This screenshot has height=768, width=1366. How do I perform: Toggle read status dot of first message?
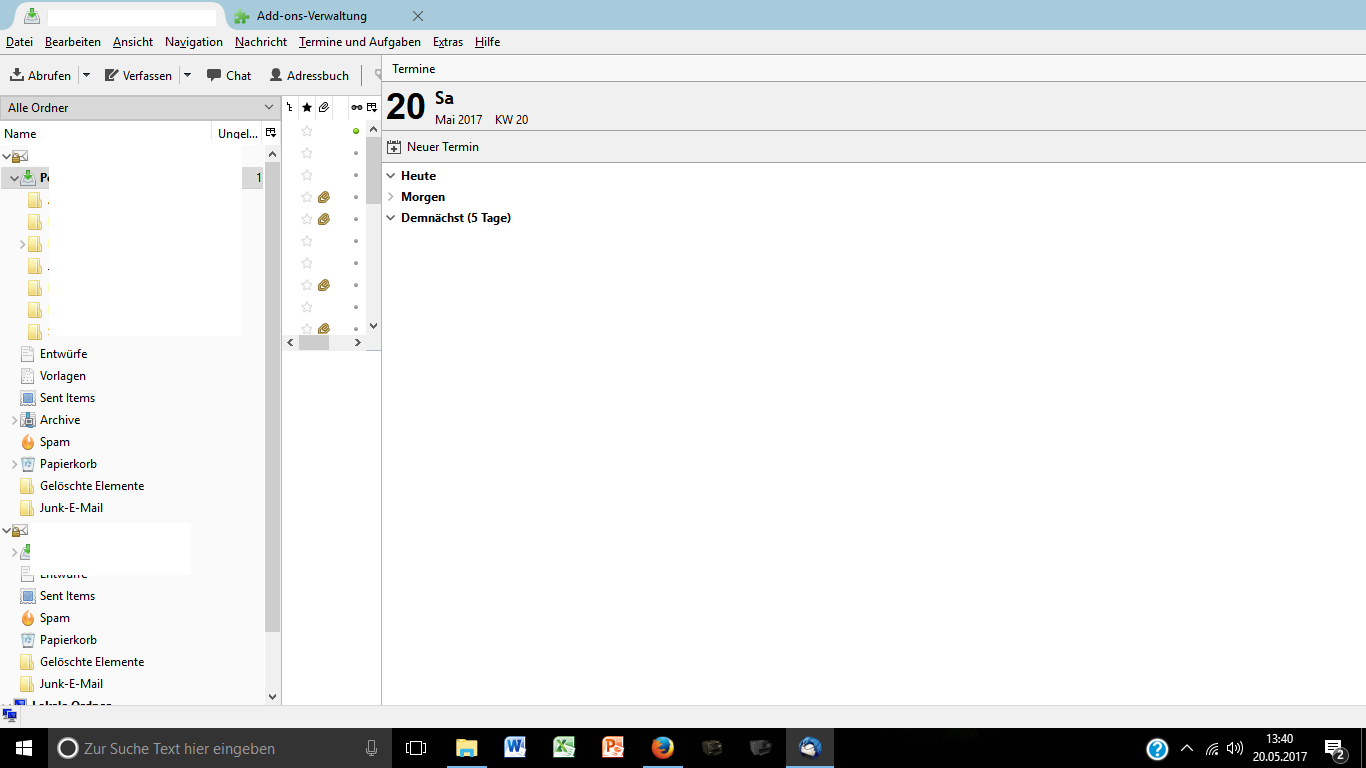tap(356, 131)
